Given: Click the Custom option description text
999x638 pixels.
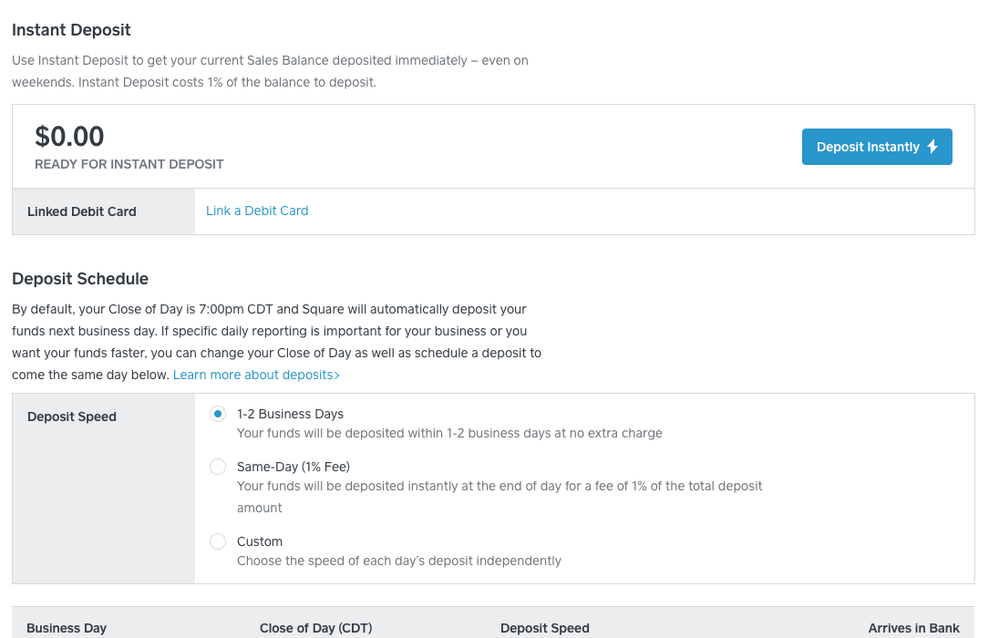Looking at the screenshot, I should [399, 561].
